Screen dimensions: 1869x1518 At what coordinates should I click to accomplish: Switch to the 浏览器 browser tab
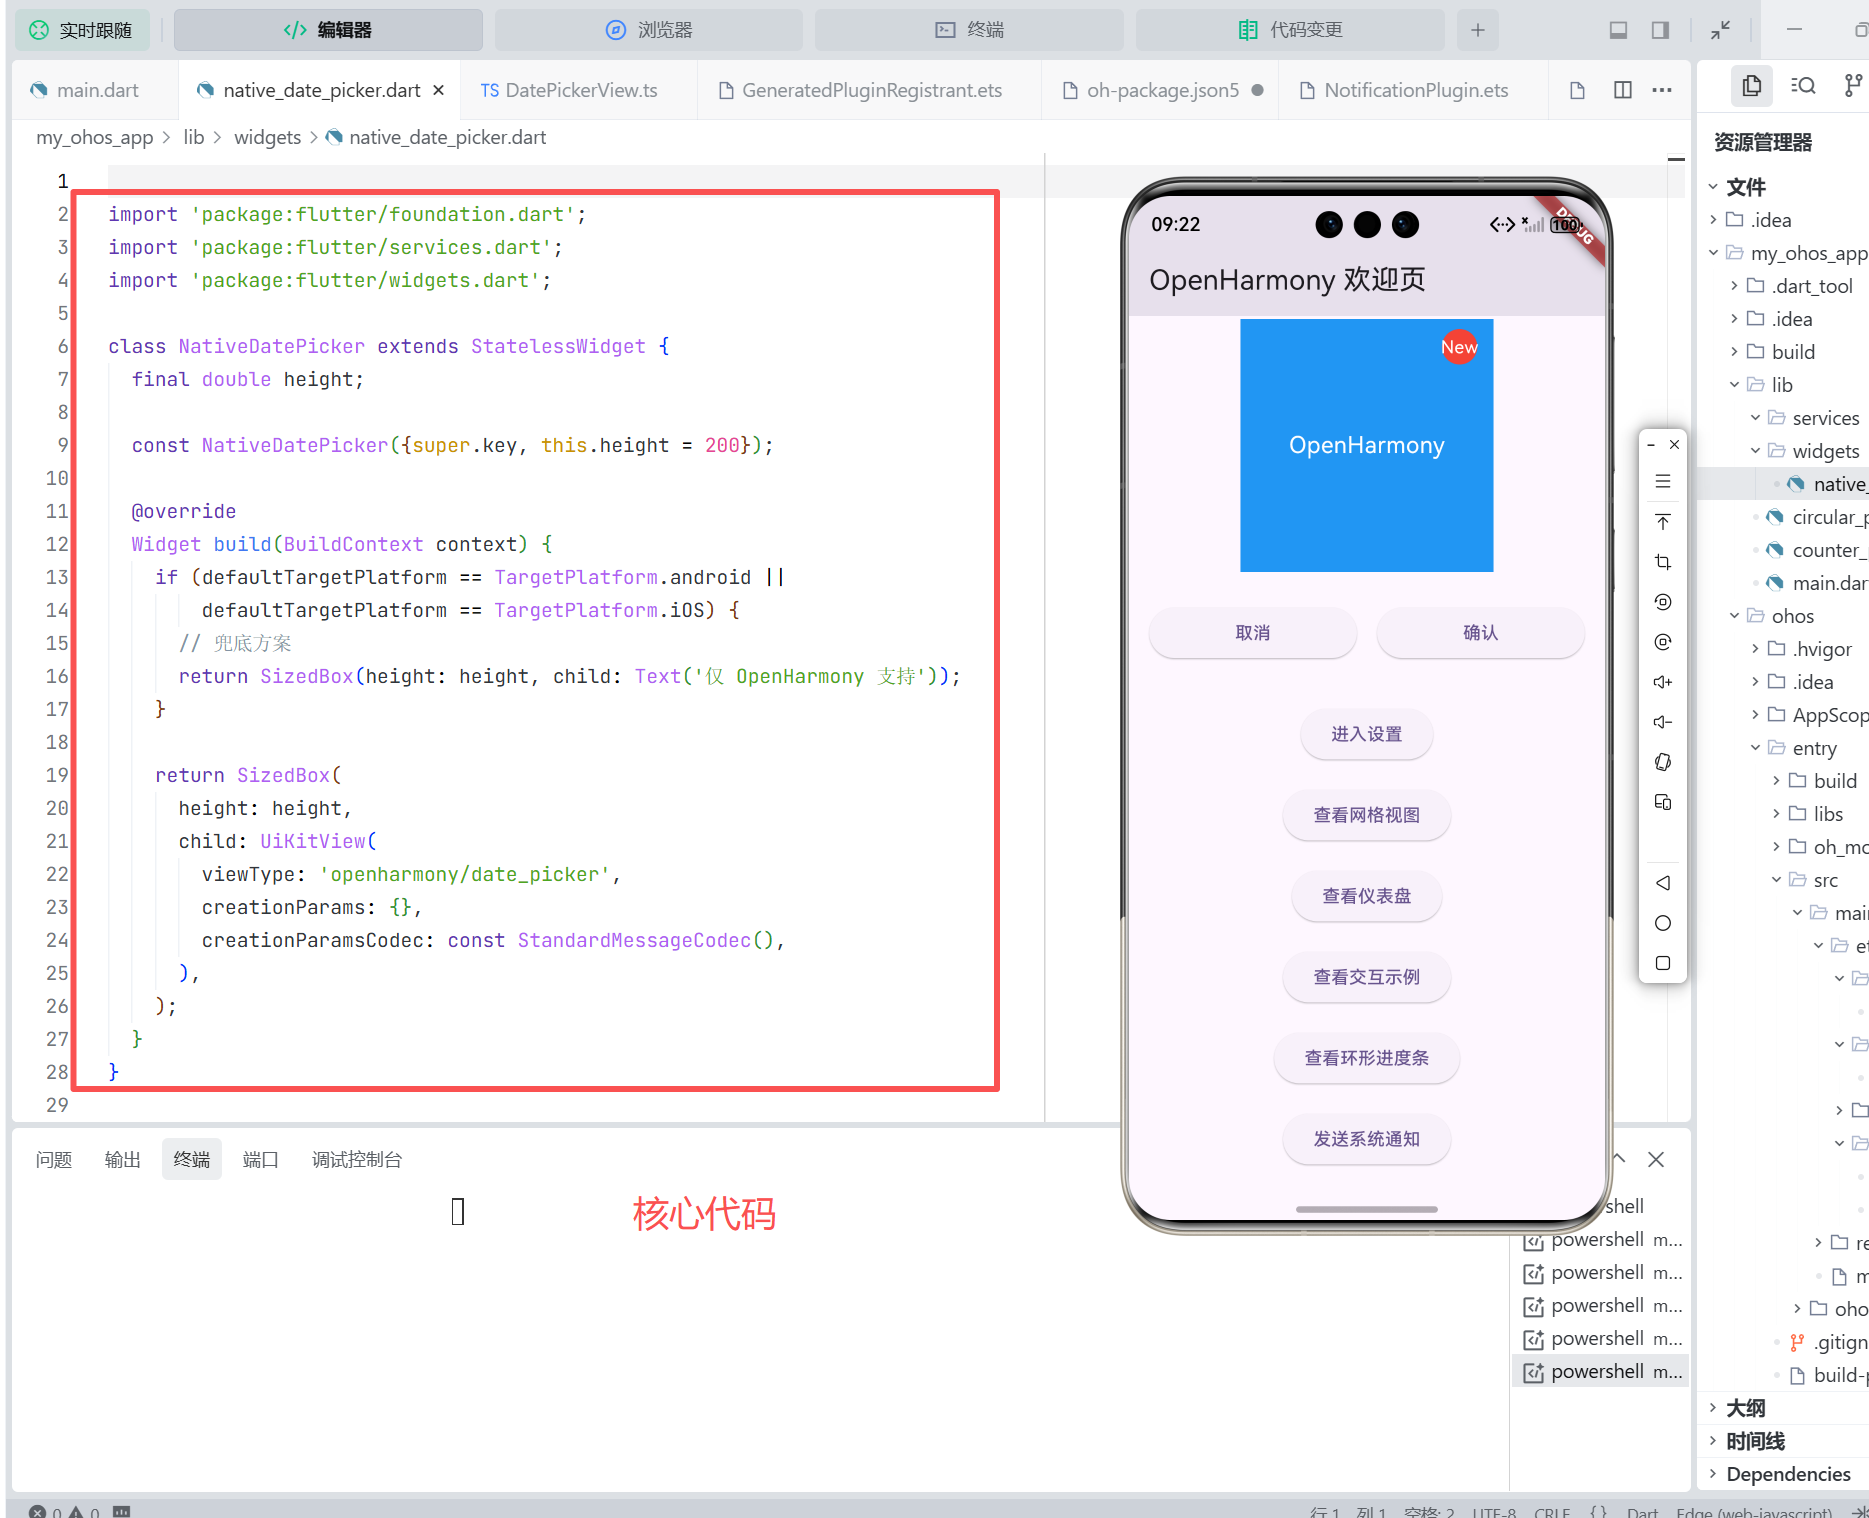pos(649,30)
